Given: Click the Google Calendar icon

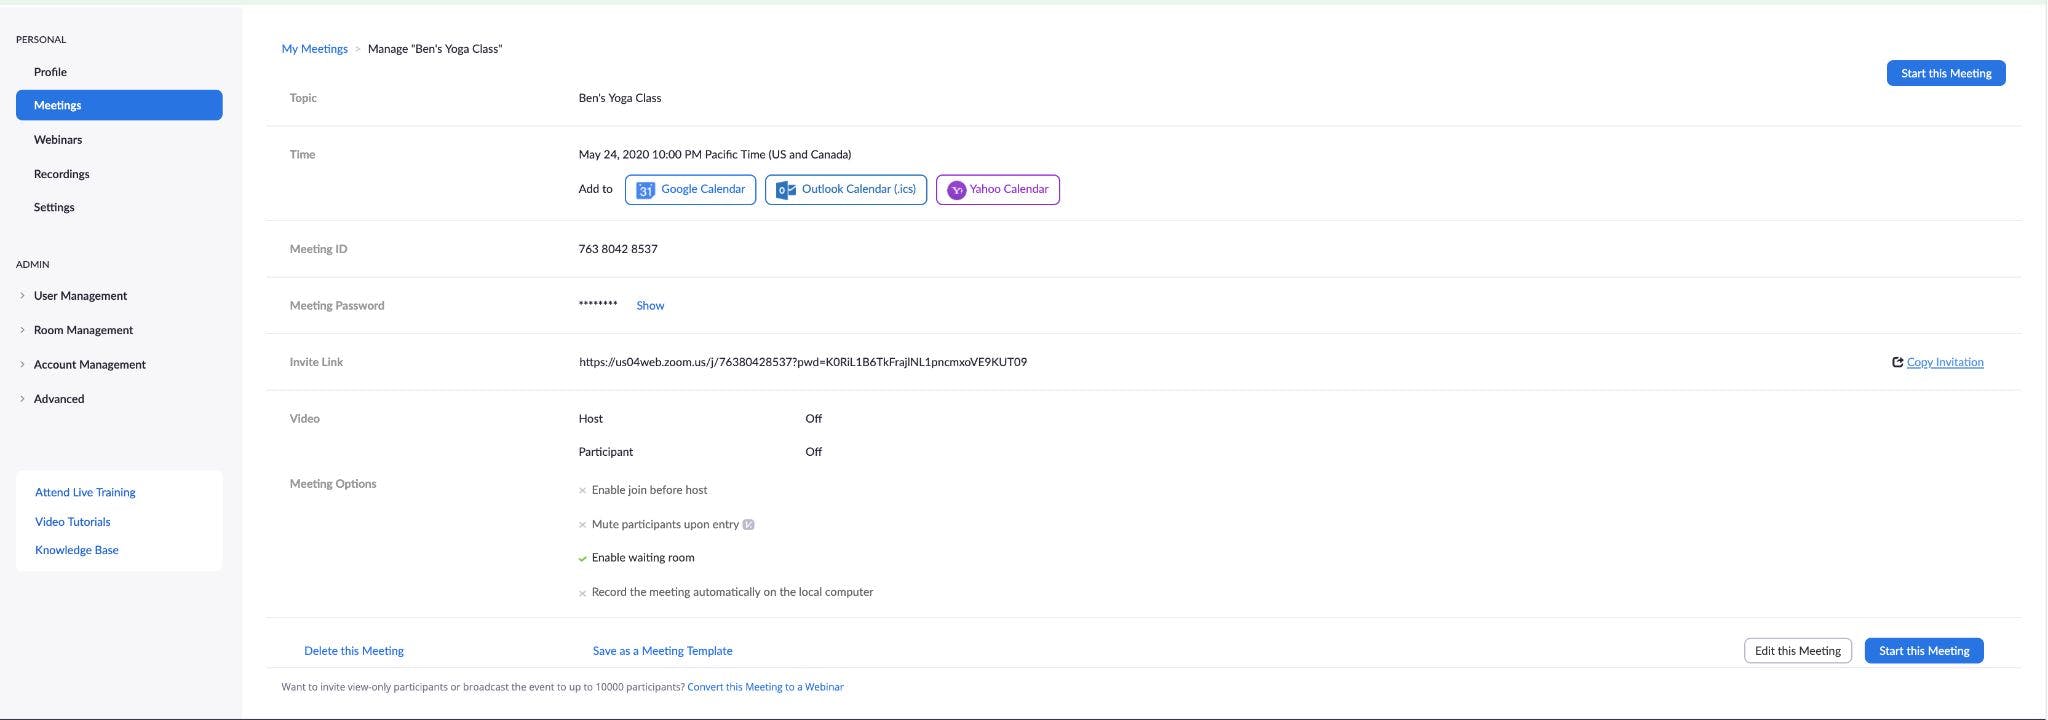Looking at the screenshot, I should (x=645, y=190).
